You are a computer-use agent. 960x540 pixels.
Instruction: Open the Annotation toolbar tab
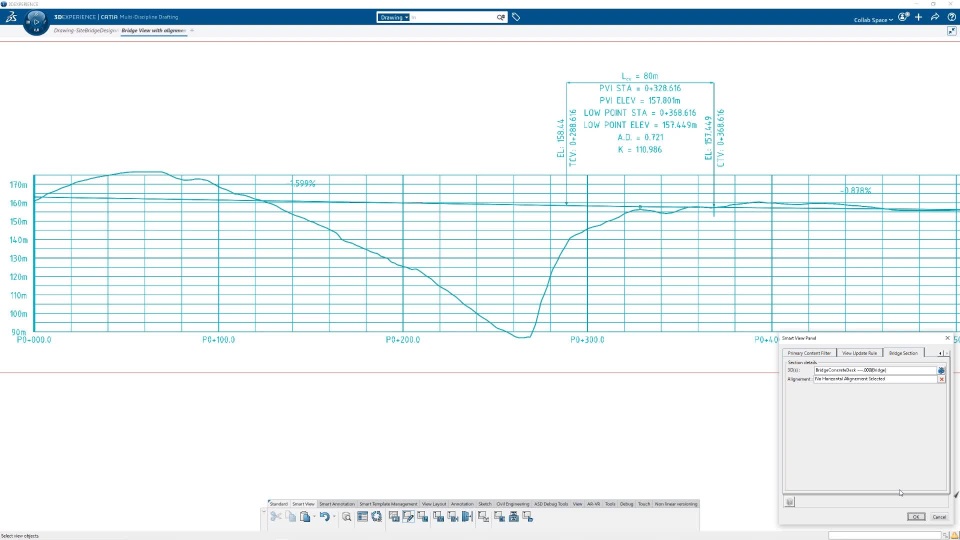tap(462, 504)
